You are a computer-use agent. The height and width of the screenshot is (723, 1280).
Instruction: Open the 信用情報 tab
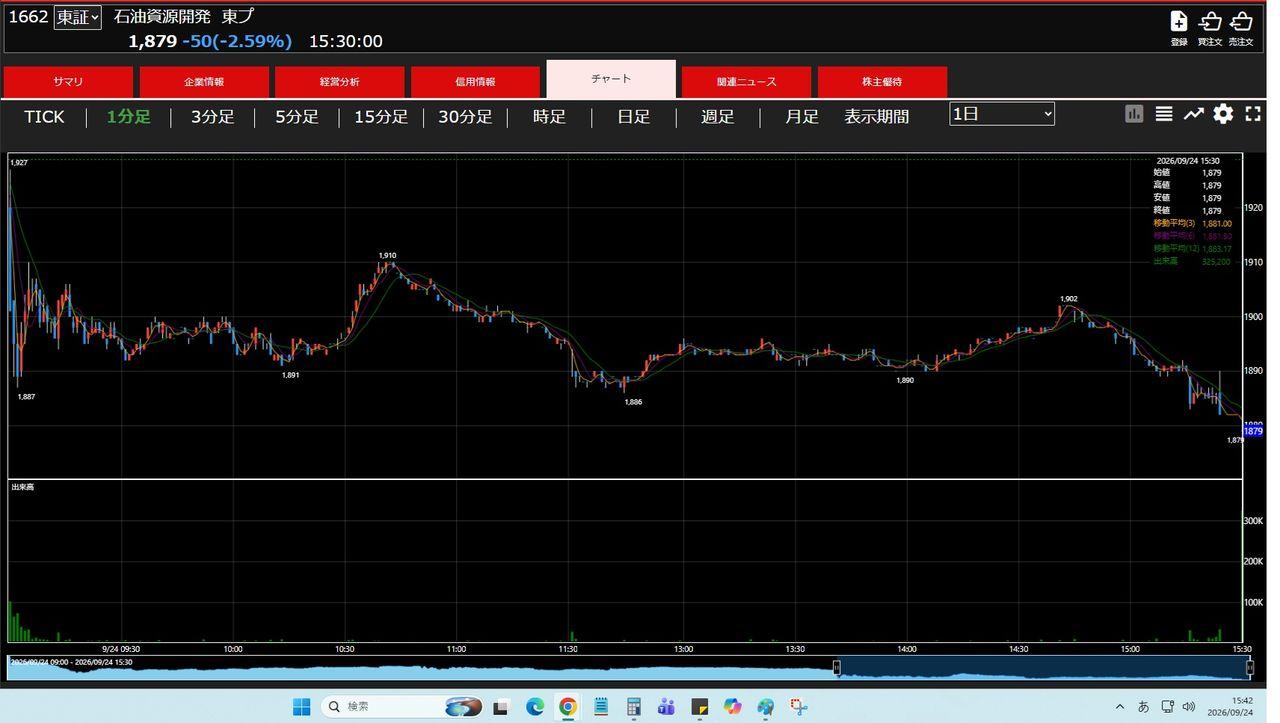point(475,82)
